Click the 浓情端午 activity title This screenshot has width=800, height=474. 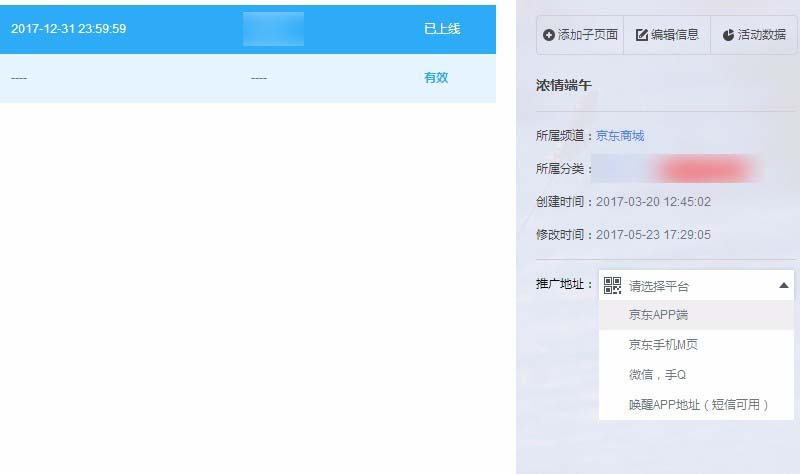[x=563, y=85]
